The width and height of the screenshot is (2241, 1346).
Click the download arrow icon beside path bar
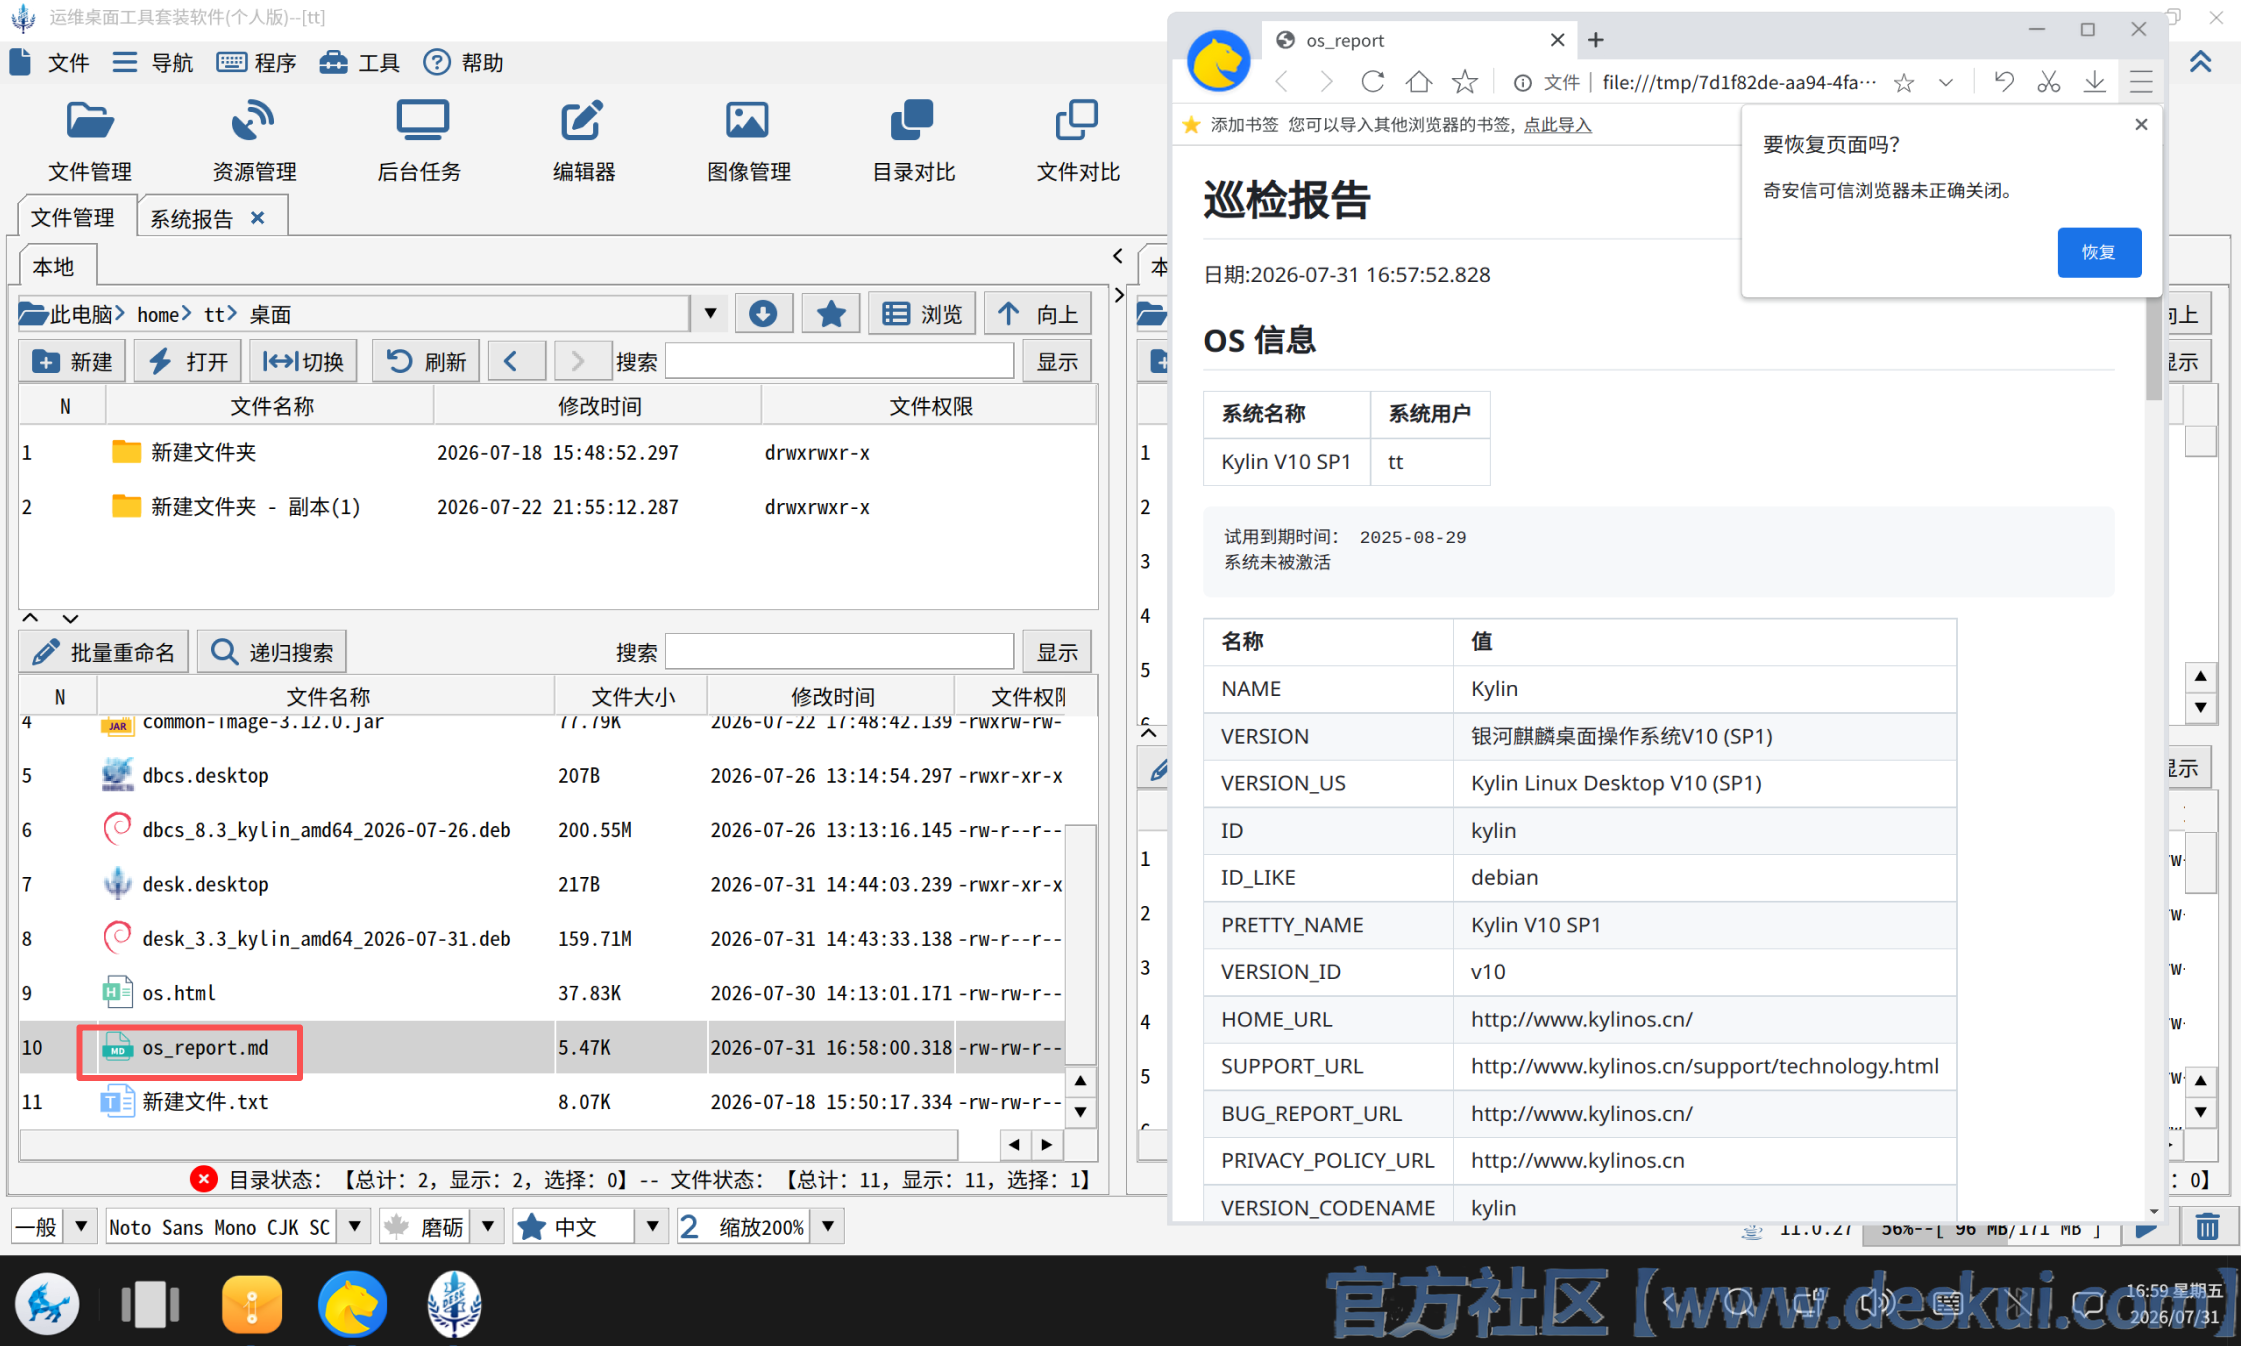tap(764, 314)
